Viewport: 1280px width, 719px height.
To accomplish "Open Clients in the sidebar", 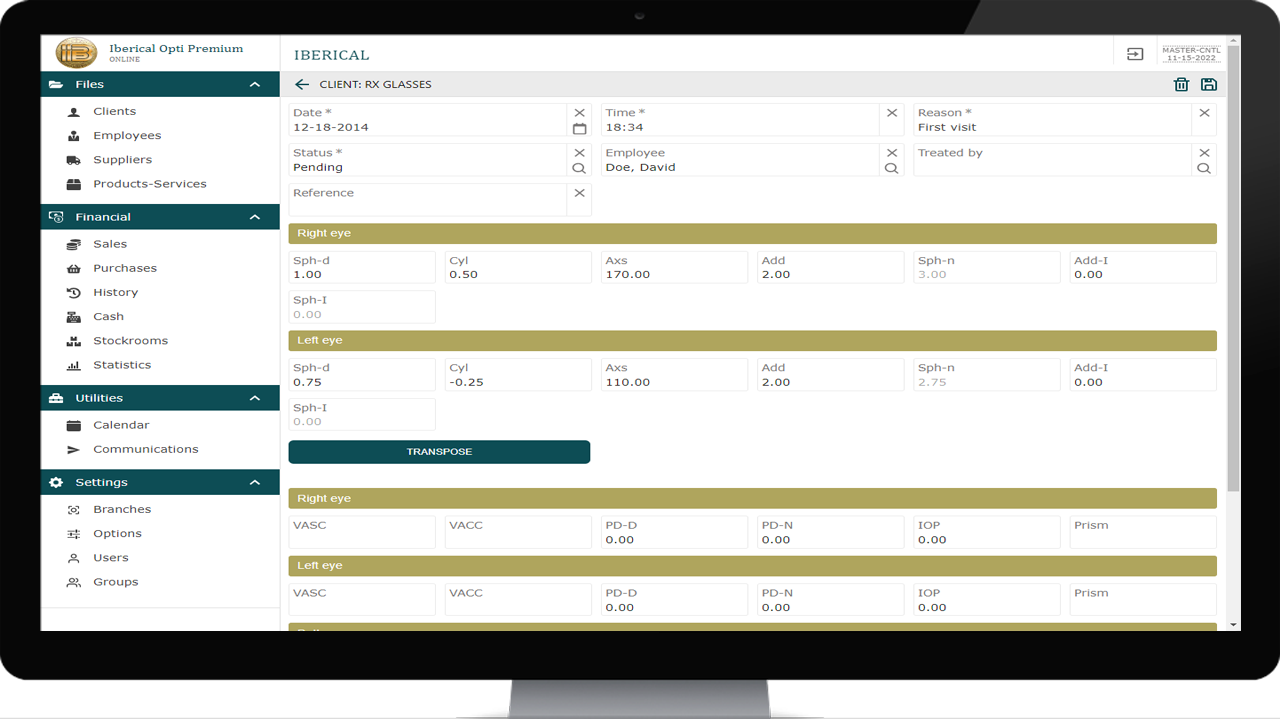I will (114, 111).
